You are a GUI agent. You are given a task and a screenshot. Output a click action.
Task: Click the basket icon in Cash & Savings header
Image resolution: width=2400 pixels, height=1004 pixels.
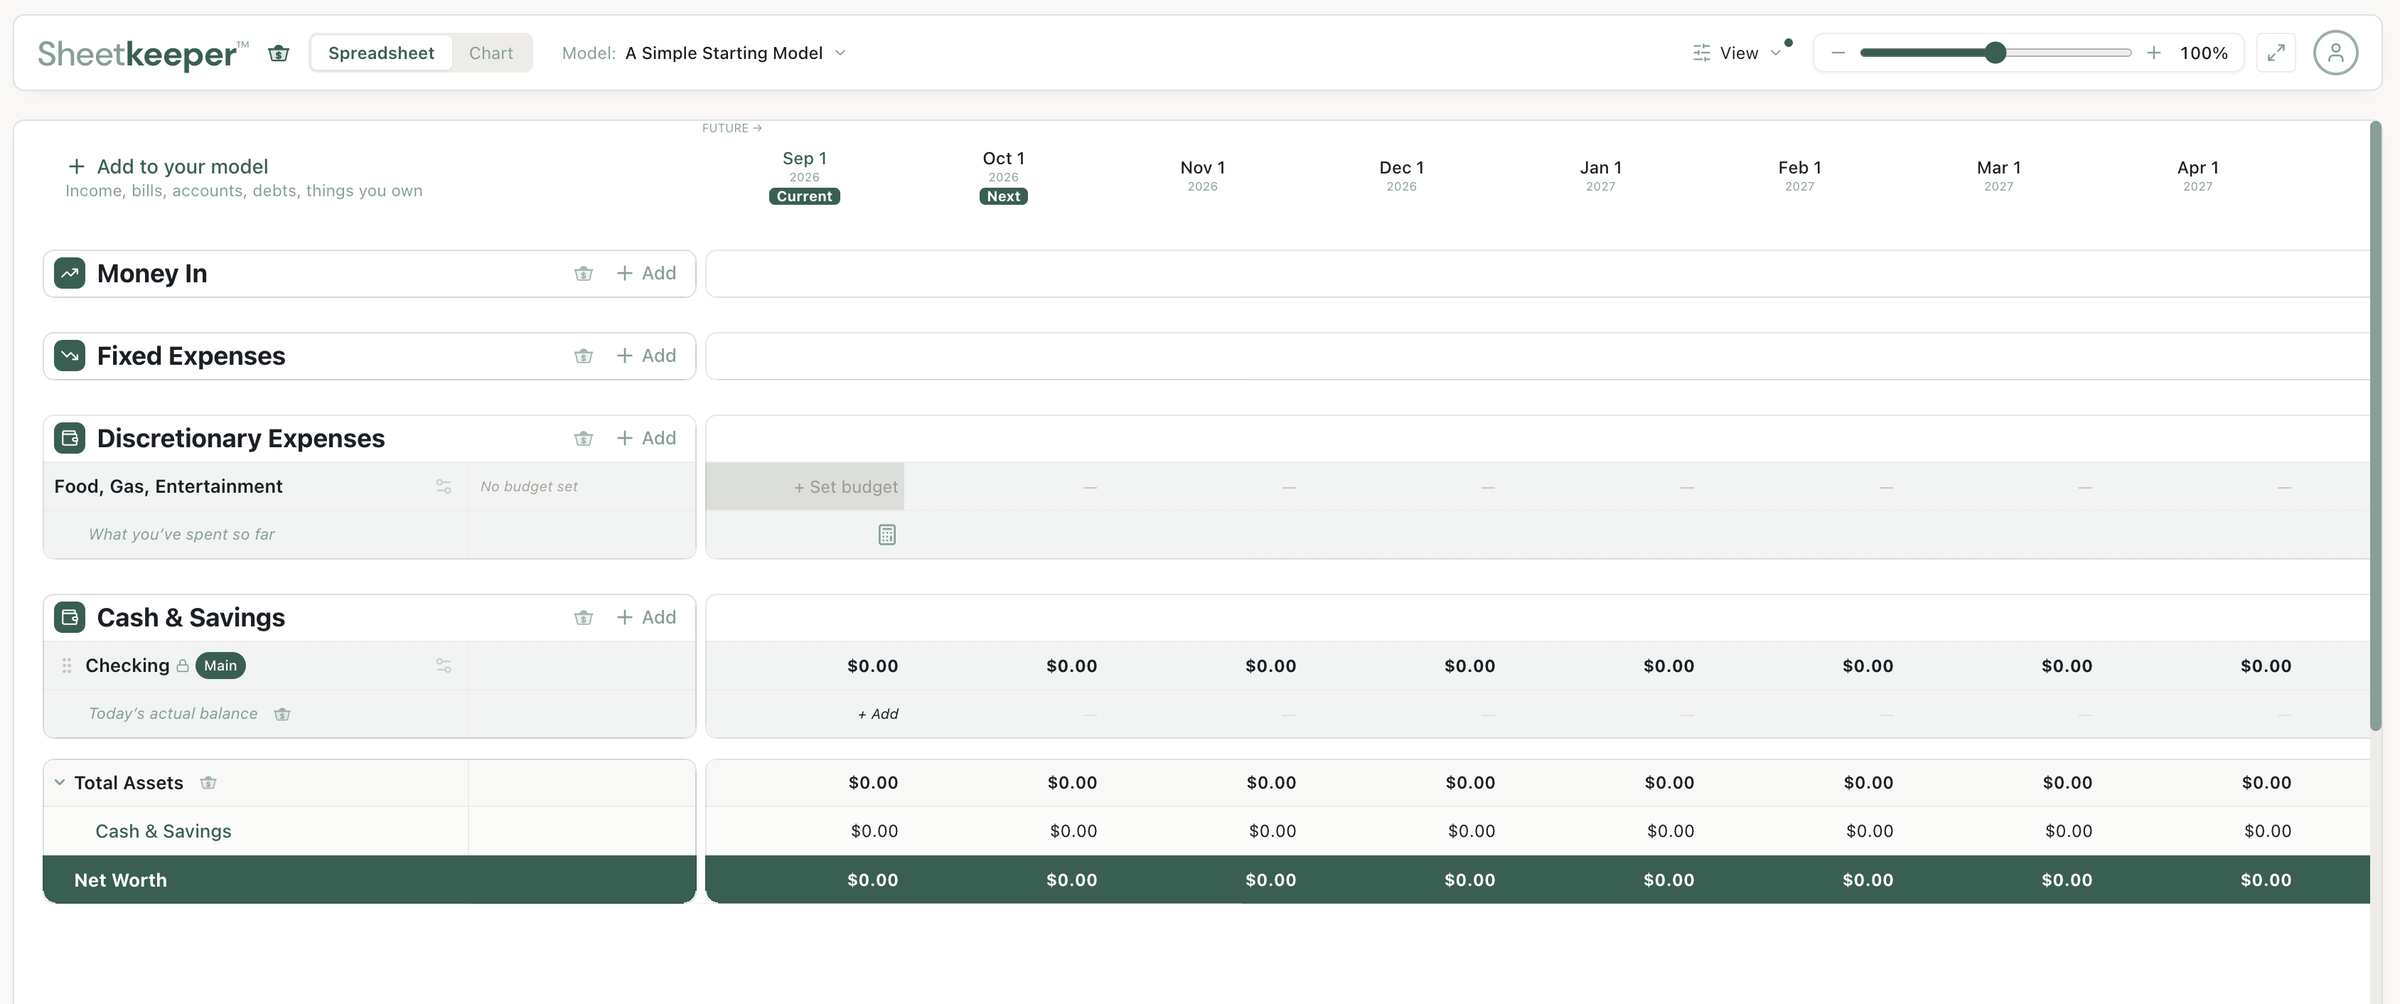tap(584, 617)
